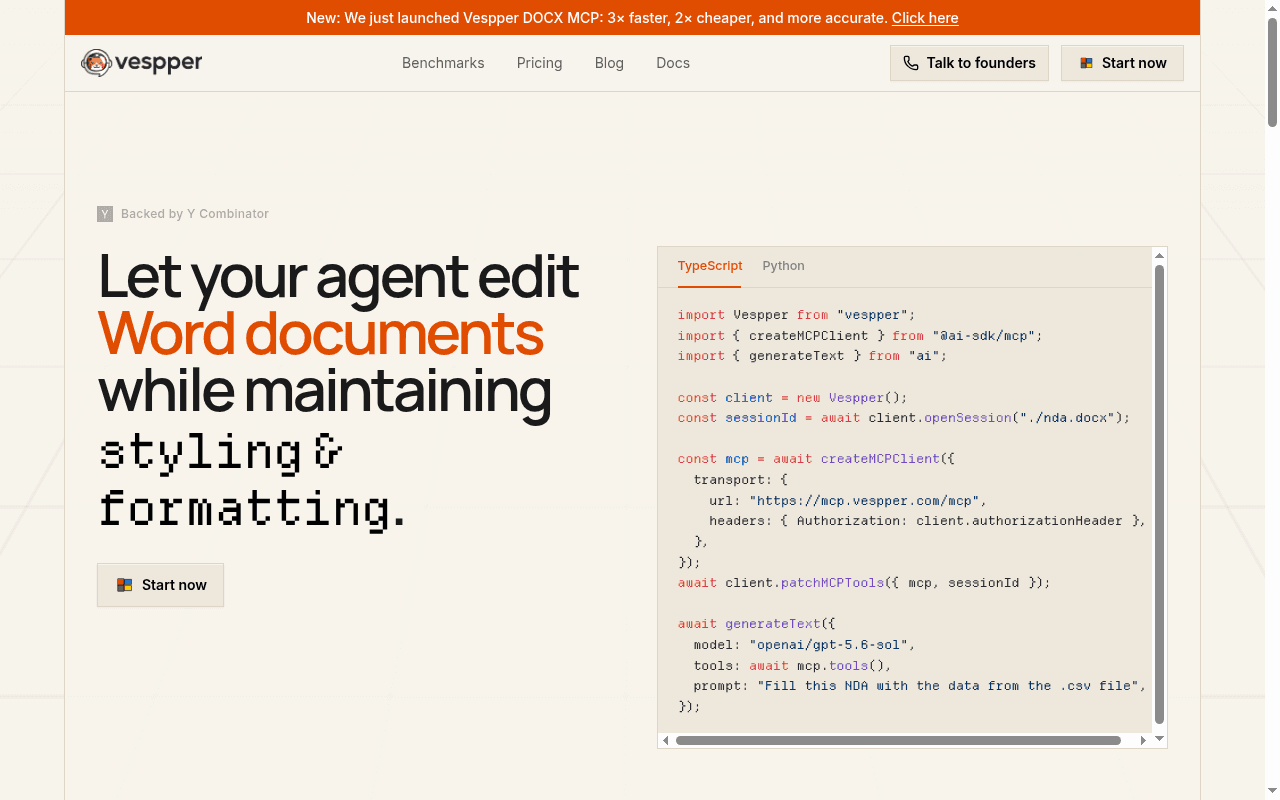Image resolution: width=1280 pixels, height=800 pixels.
Task: Click the Vespper logo in the header
Action: (x=142, y=63)
